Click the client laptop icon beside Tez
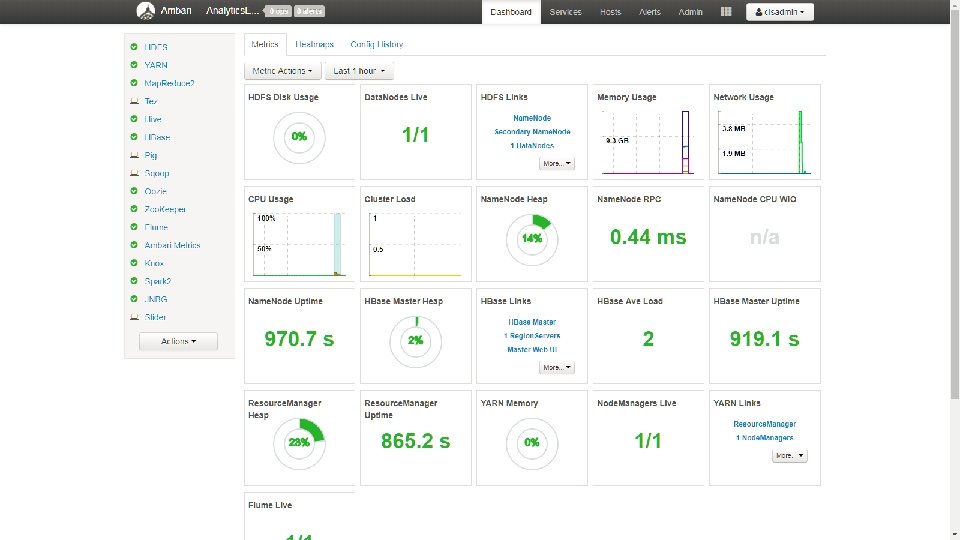 (x=134, y=101)
